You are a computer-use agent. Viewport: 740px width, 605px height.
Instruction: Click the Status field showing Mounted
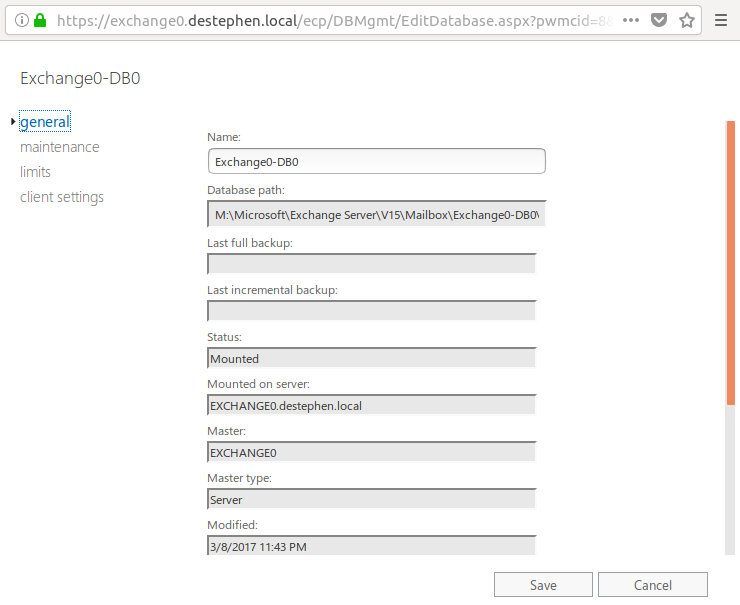(371, 358)
